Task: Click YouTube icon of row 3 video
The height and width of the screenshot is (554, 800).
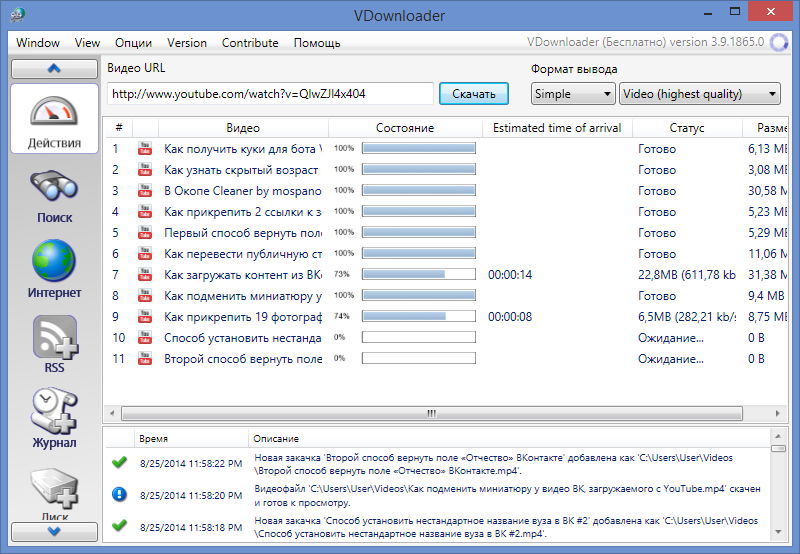Action: (x=145, y=190)
